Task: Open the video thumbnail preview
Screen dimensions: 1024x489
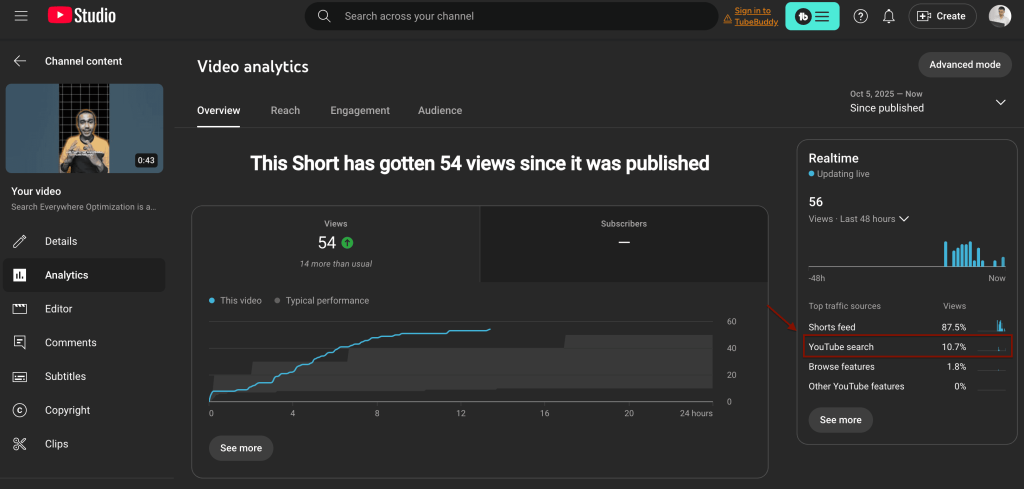Action: coord(84,128)
